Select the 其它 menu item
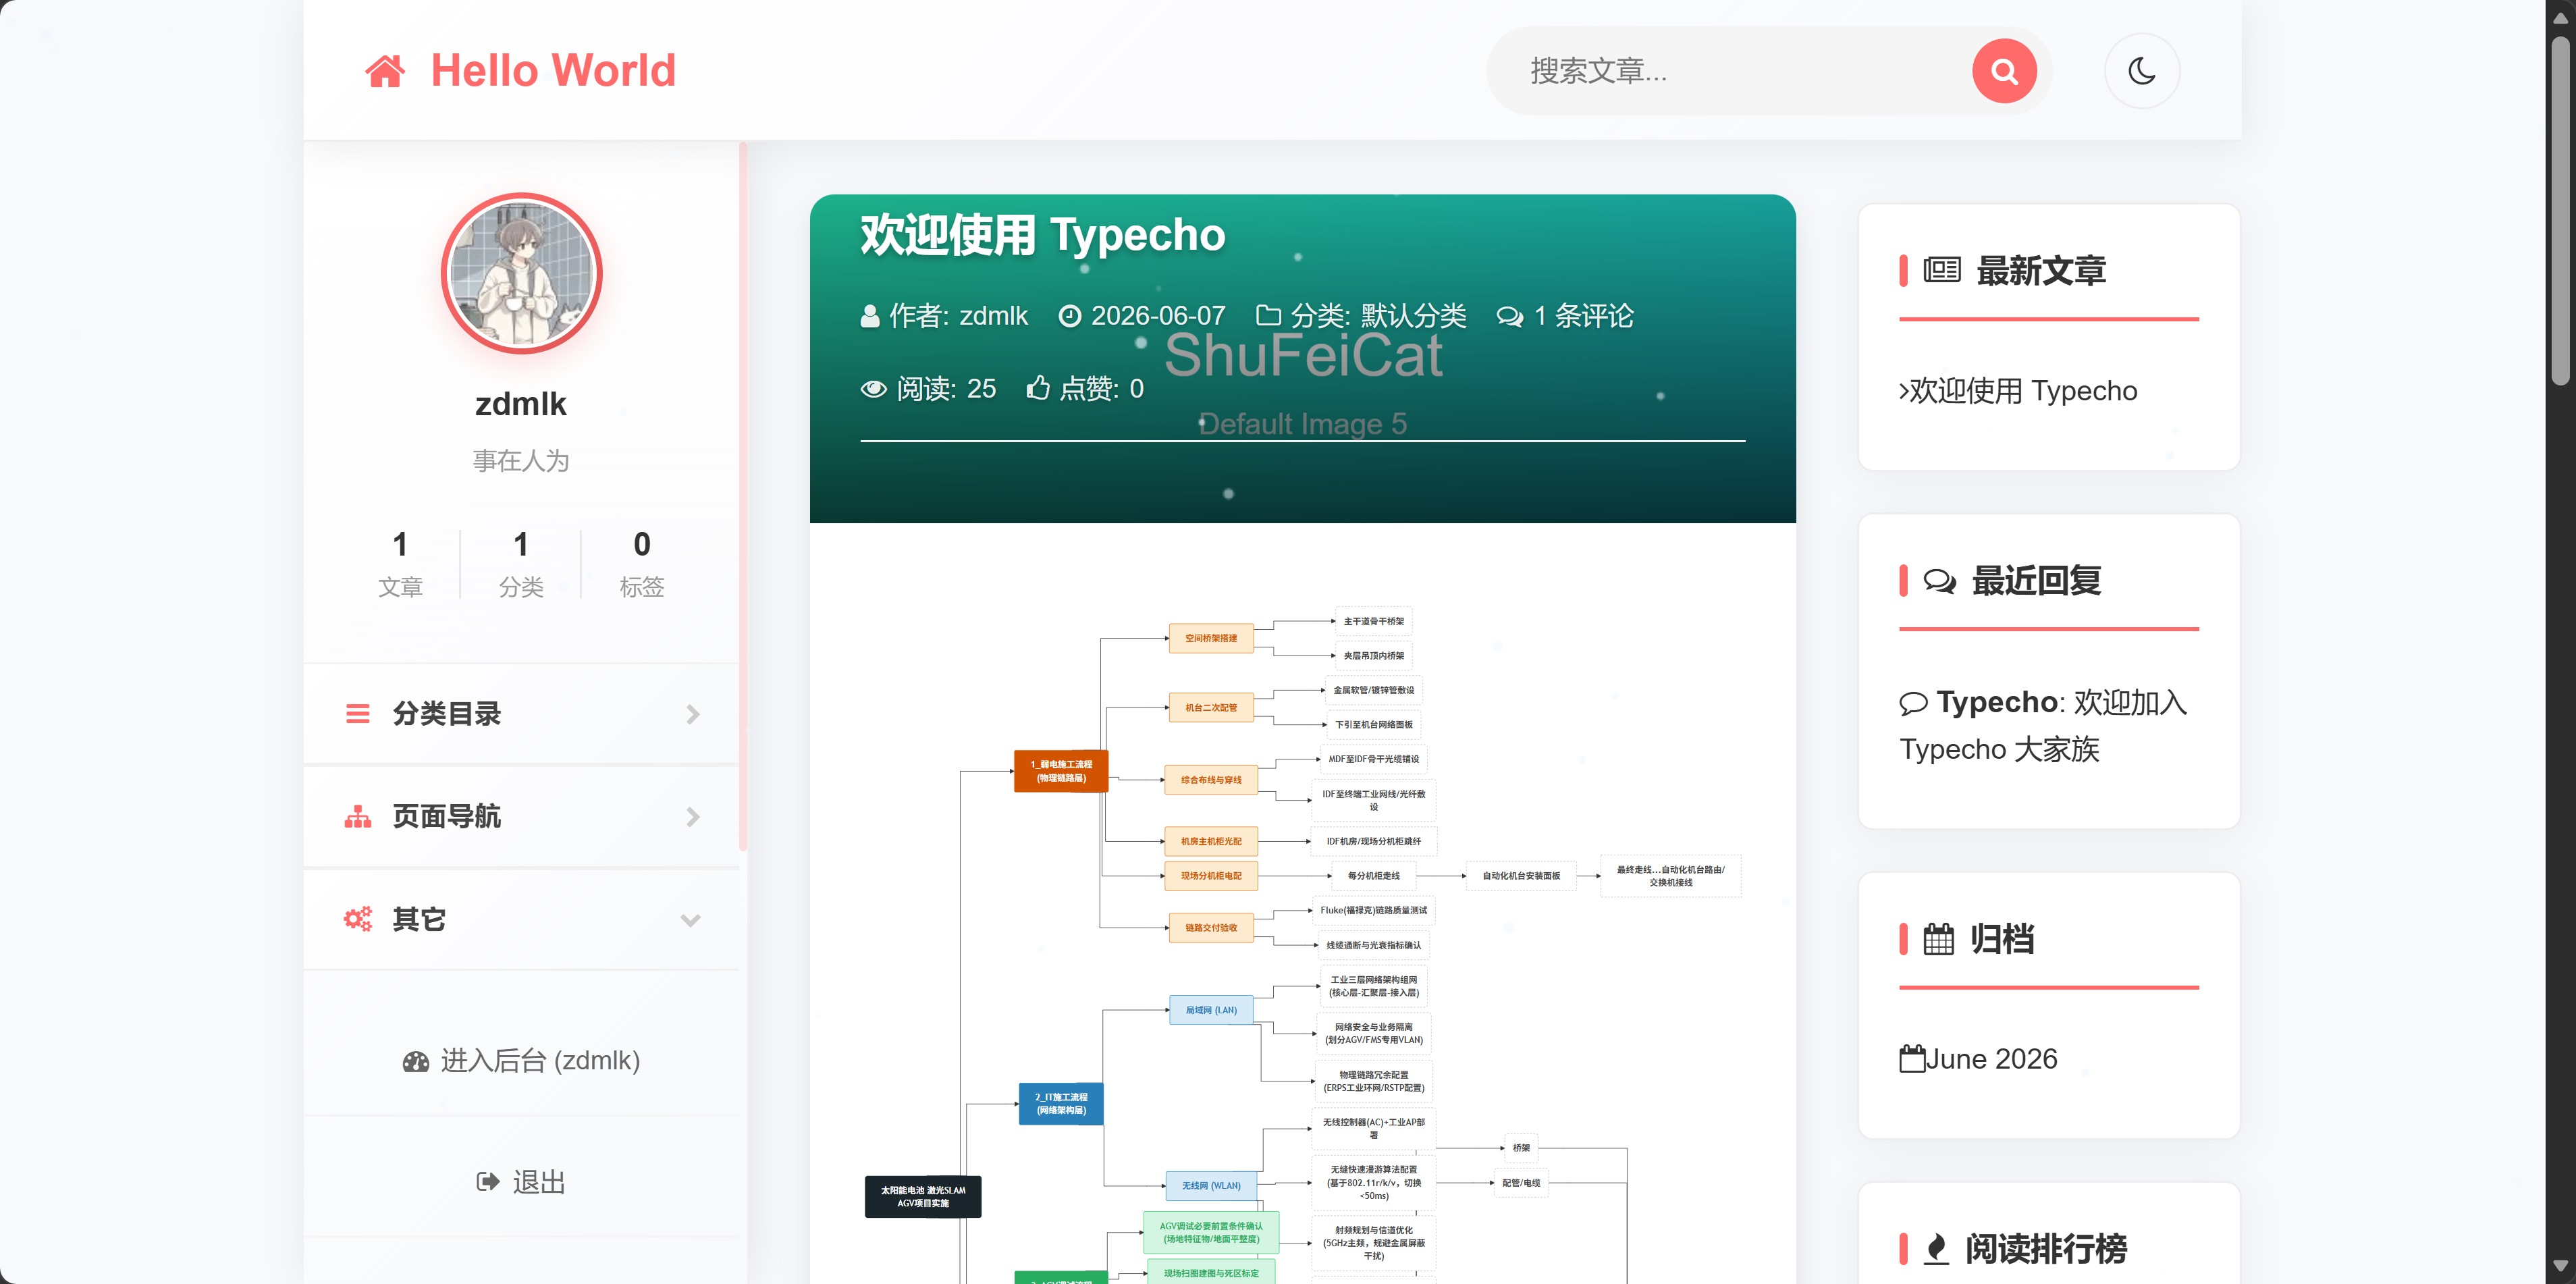The height and width of the screenshot is (1284, 2576). tap(522, 919)
